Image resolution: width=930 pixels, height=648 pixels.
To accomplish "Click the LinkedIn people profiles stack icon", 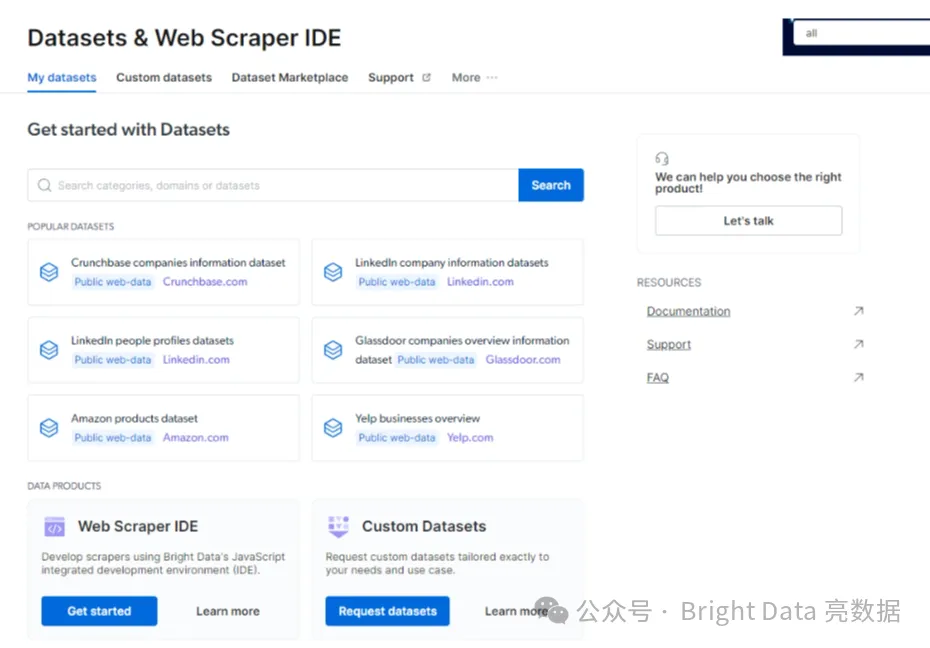I will coord(49,350).
